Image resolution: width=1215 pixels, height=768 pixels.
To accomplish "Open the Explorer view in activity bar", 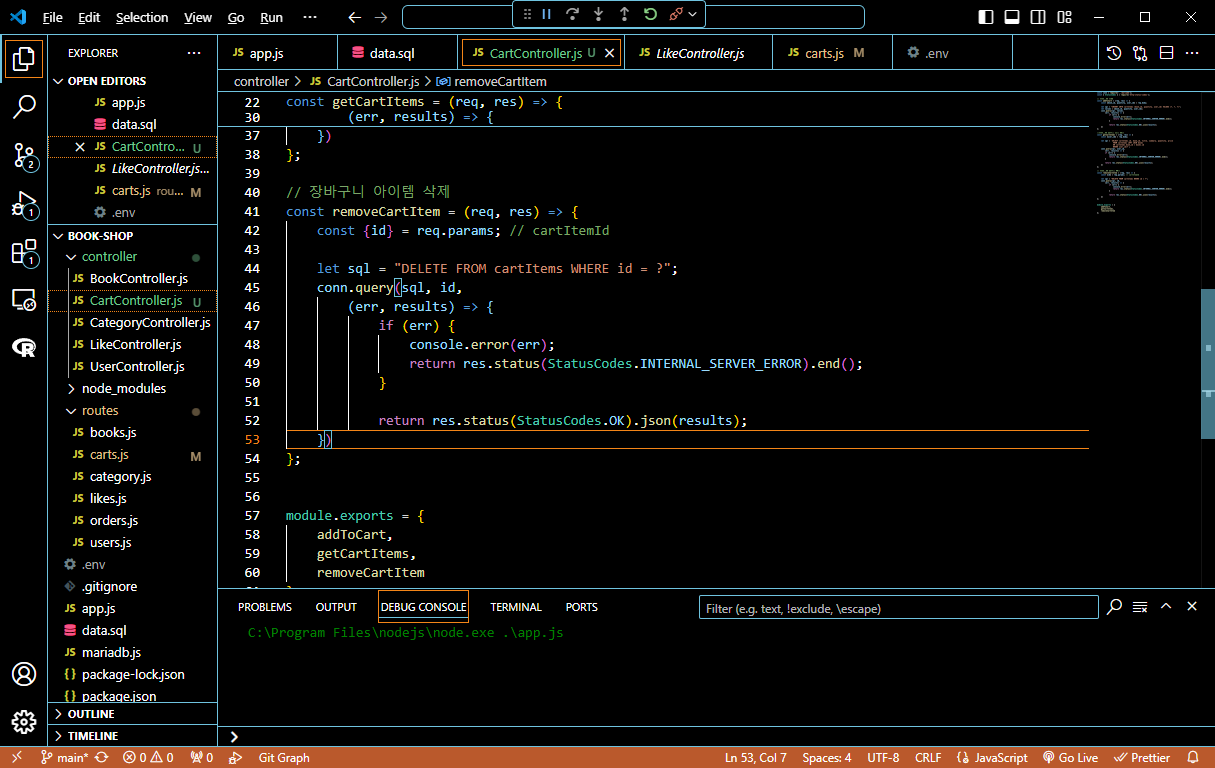I will 24,59.
